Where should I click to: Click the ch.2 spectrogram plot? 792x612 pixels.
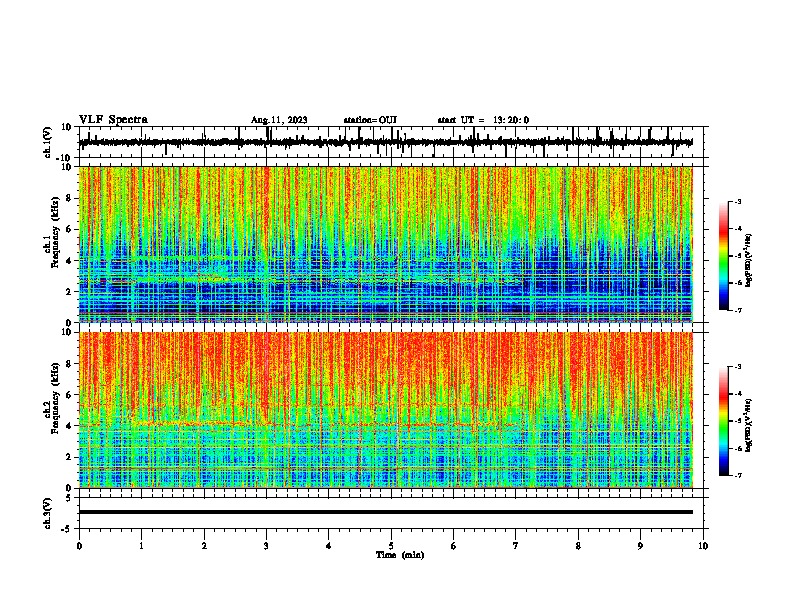tap(386, 410)
